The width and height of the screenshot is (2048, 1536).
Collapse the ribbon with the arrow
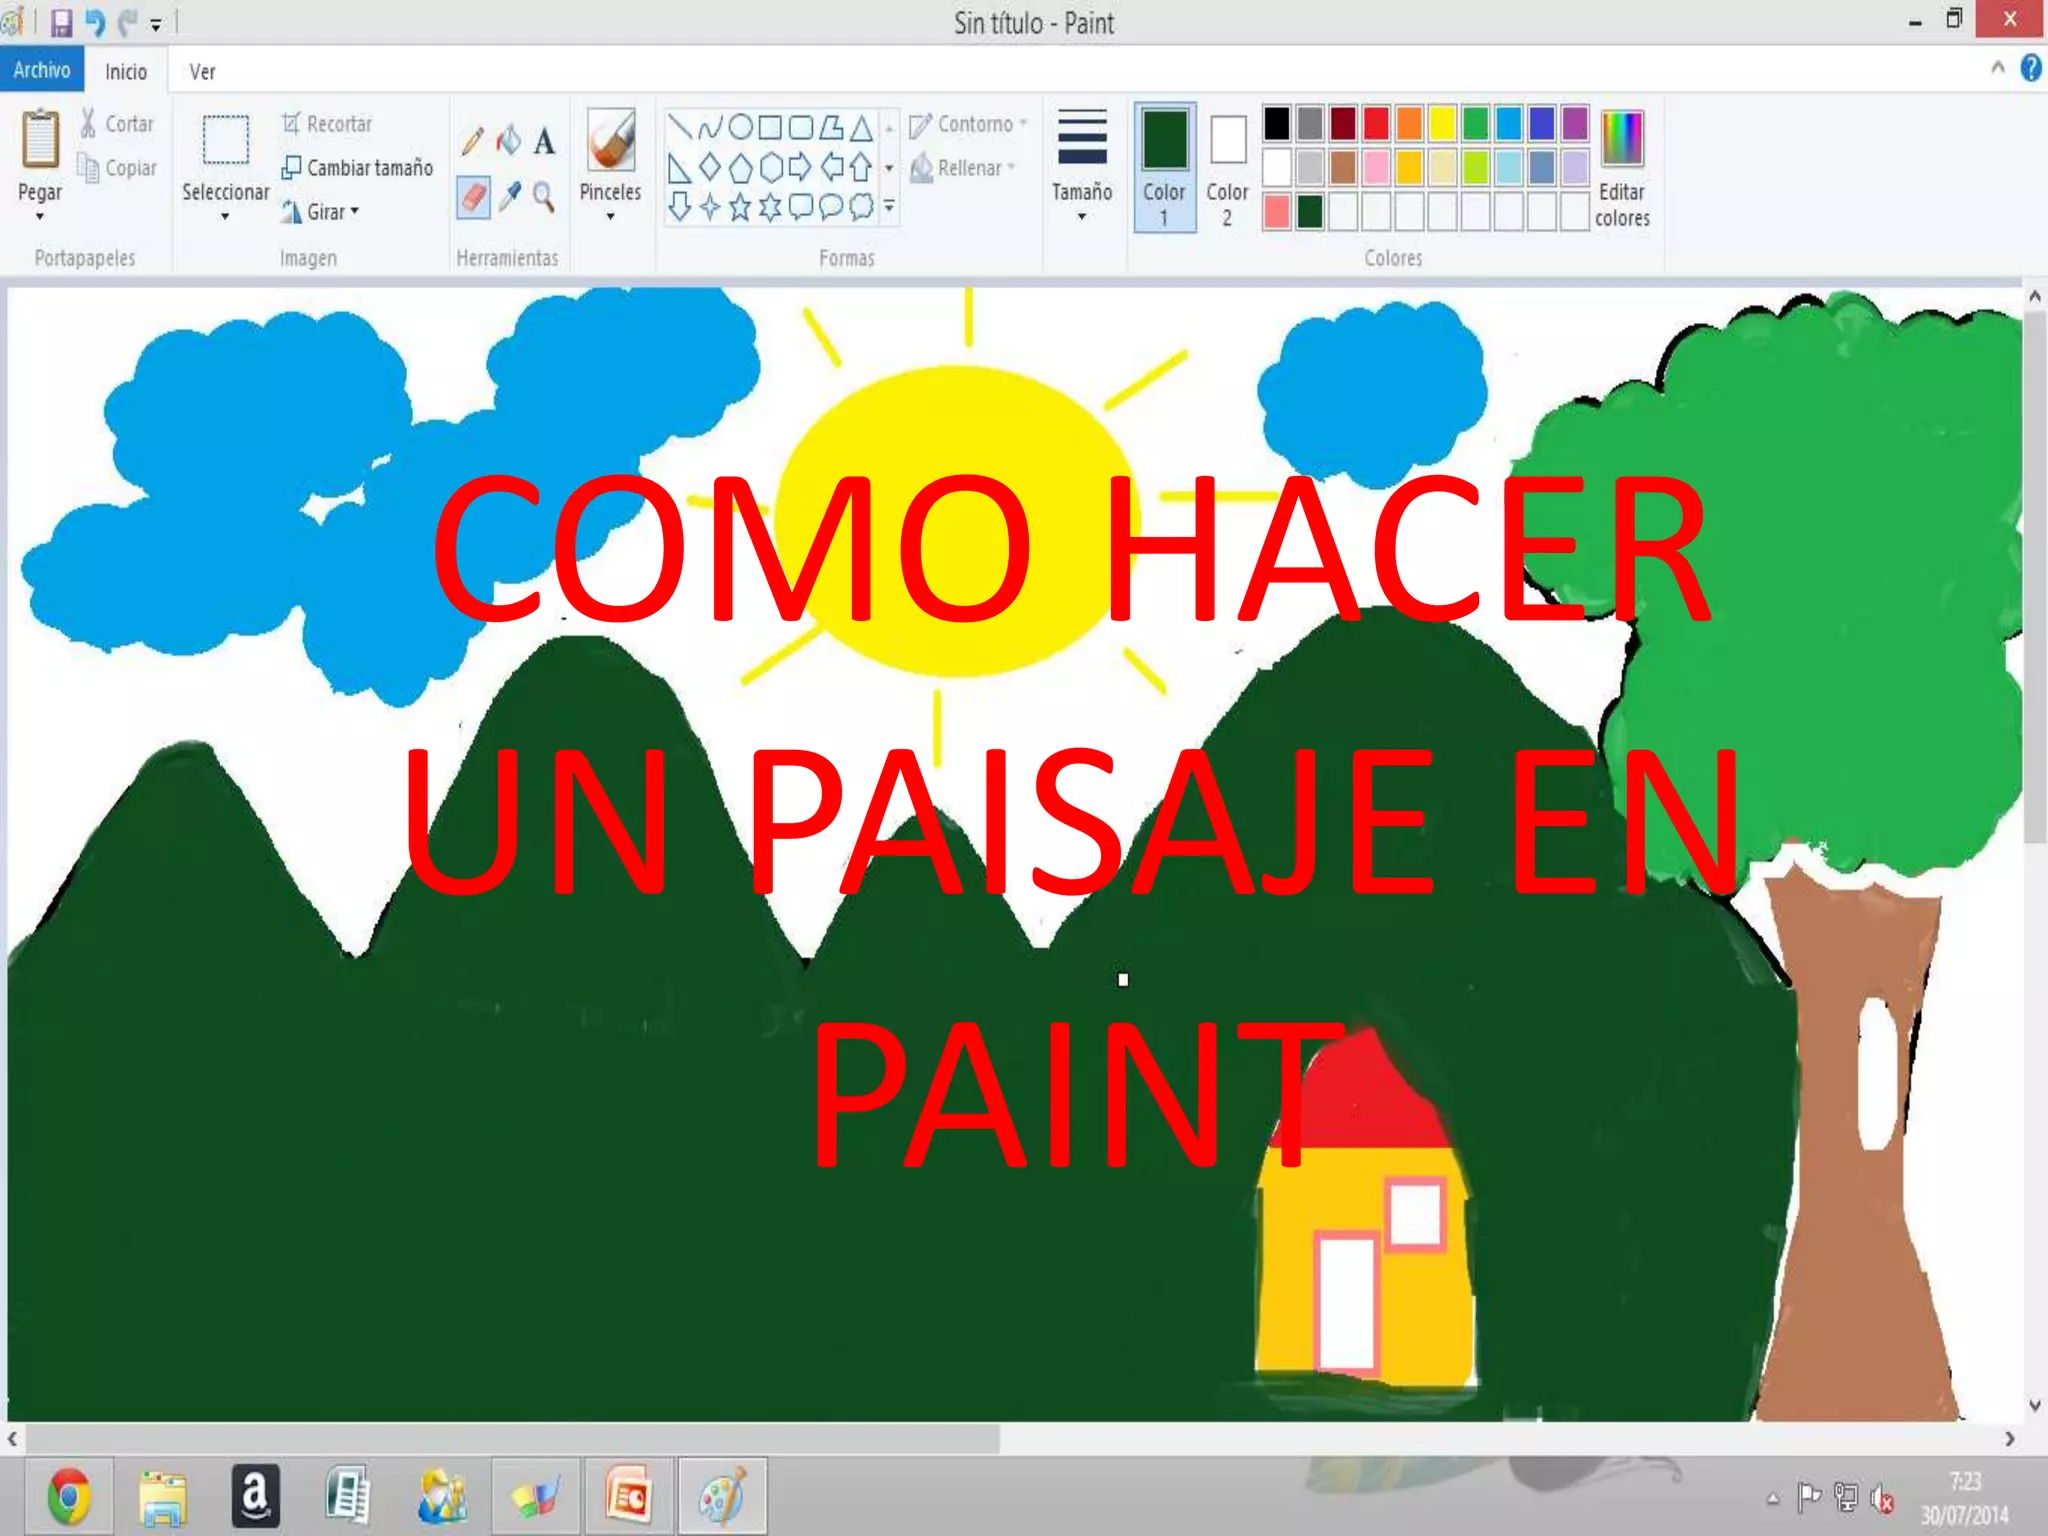point(1997,68)
